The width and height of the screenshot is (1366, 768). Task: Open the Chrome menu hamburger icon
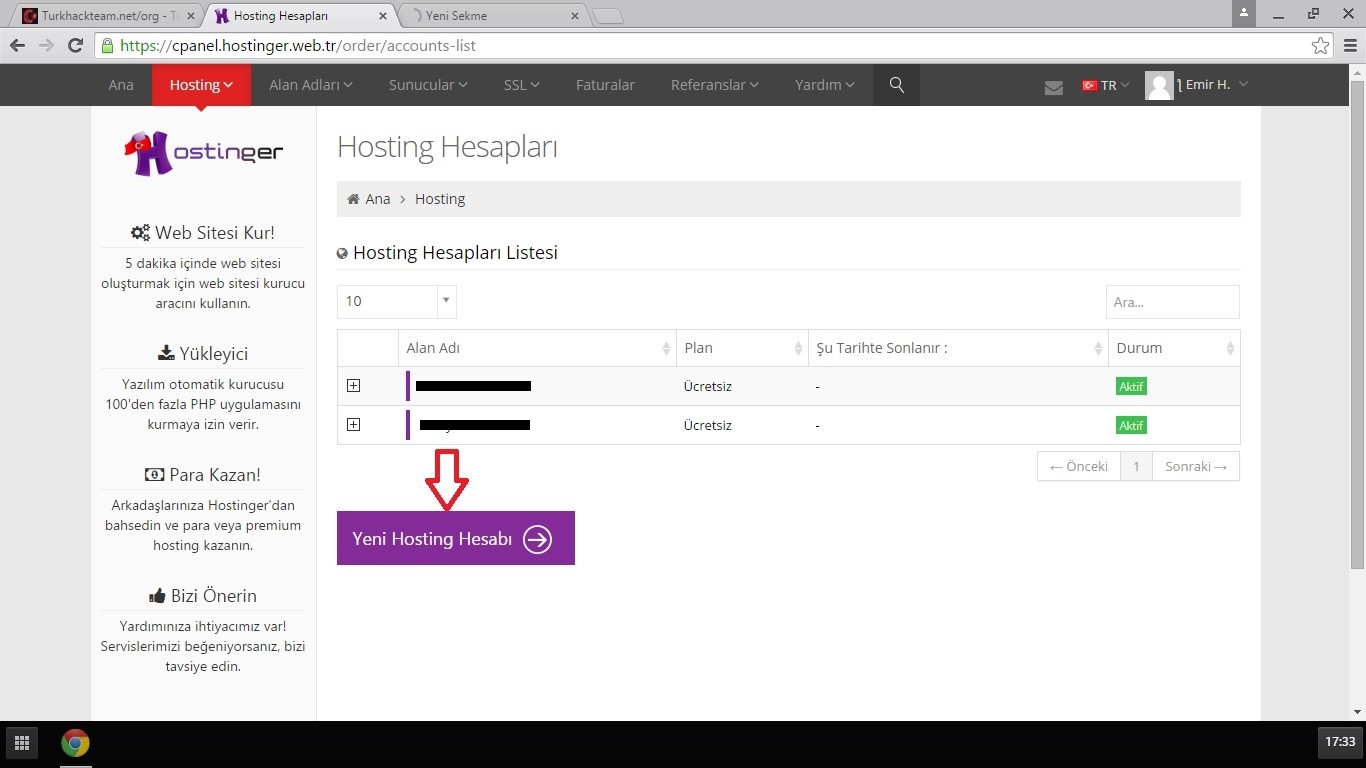click(1350, 46)
